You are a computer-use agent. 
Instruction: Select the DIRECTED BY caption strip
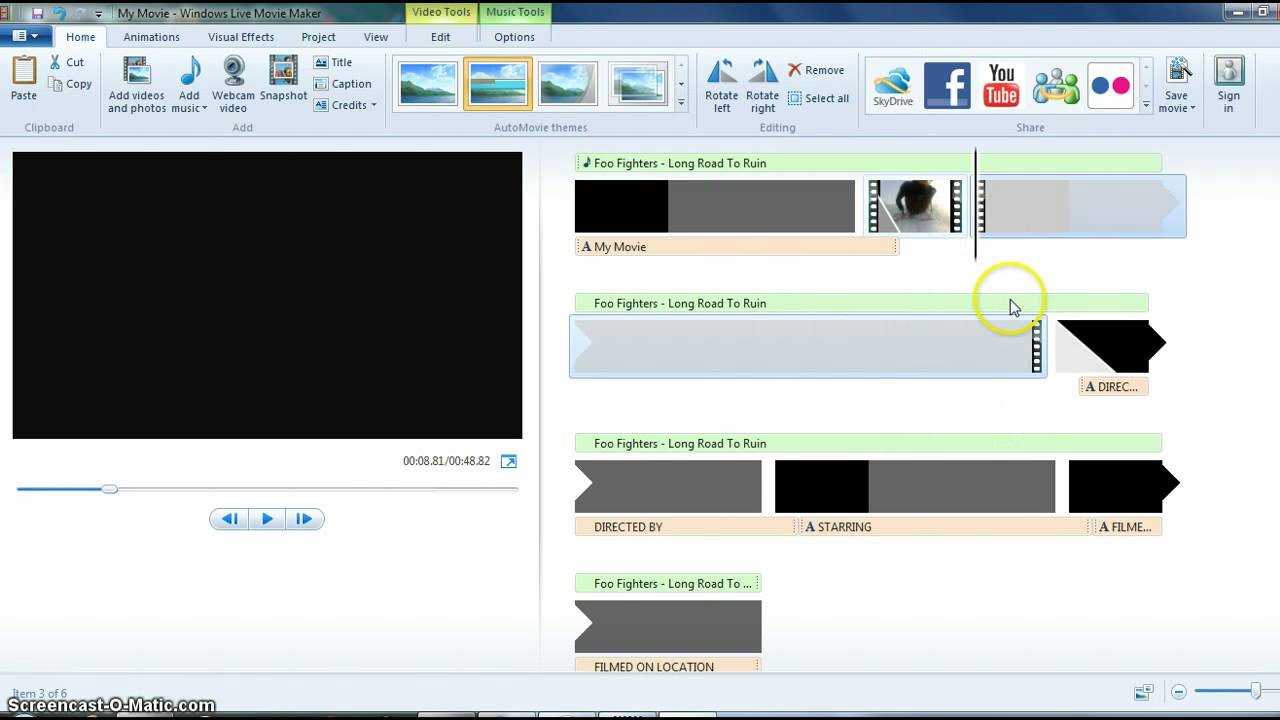[x=685, y=527]
